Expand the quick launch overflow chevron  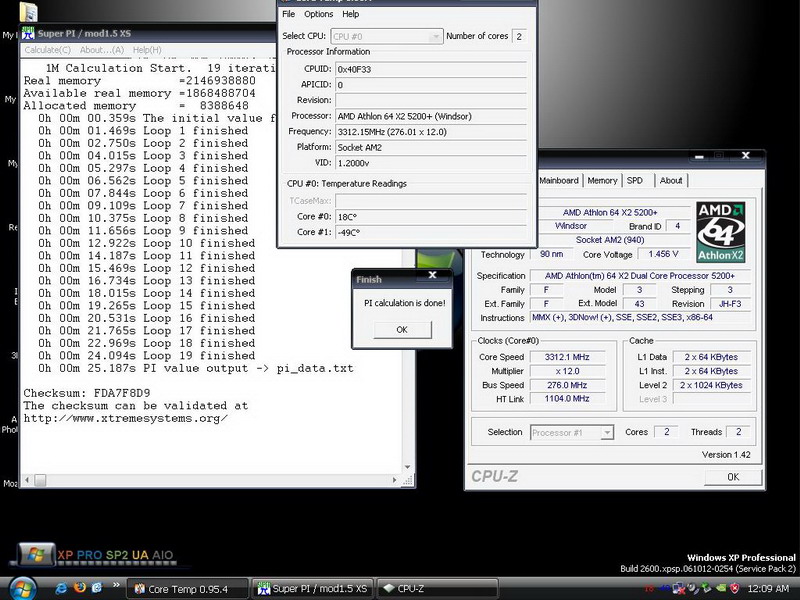(116, 585)
